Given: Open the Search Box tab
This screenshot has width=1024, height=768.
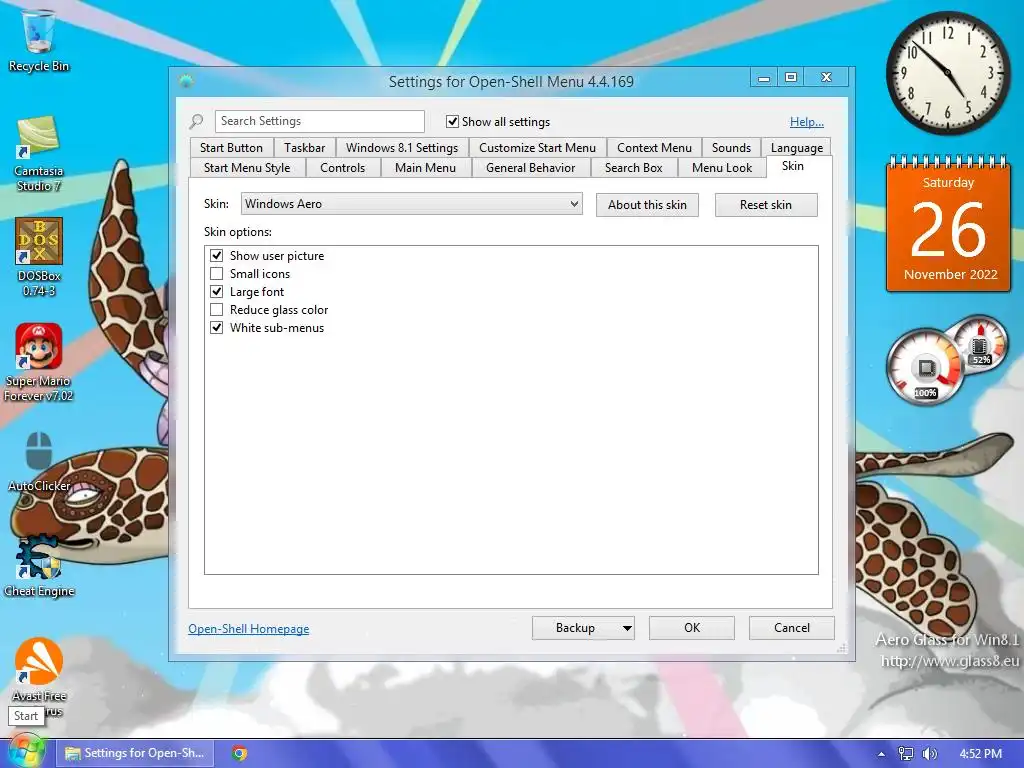Looking at the screenshot, I should (x=633, y=168).
